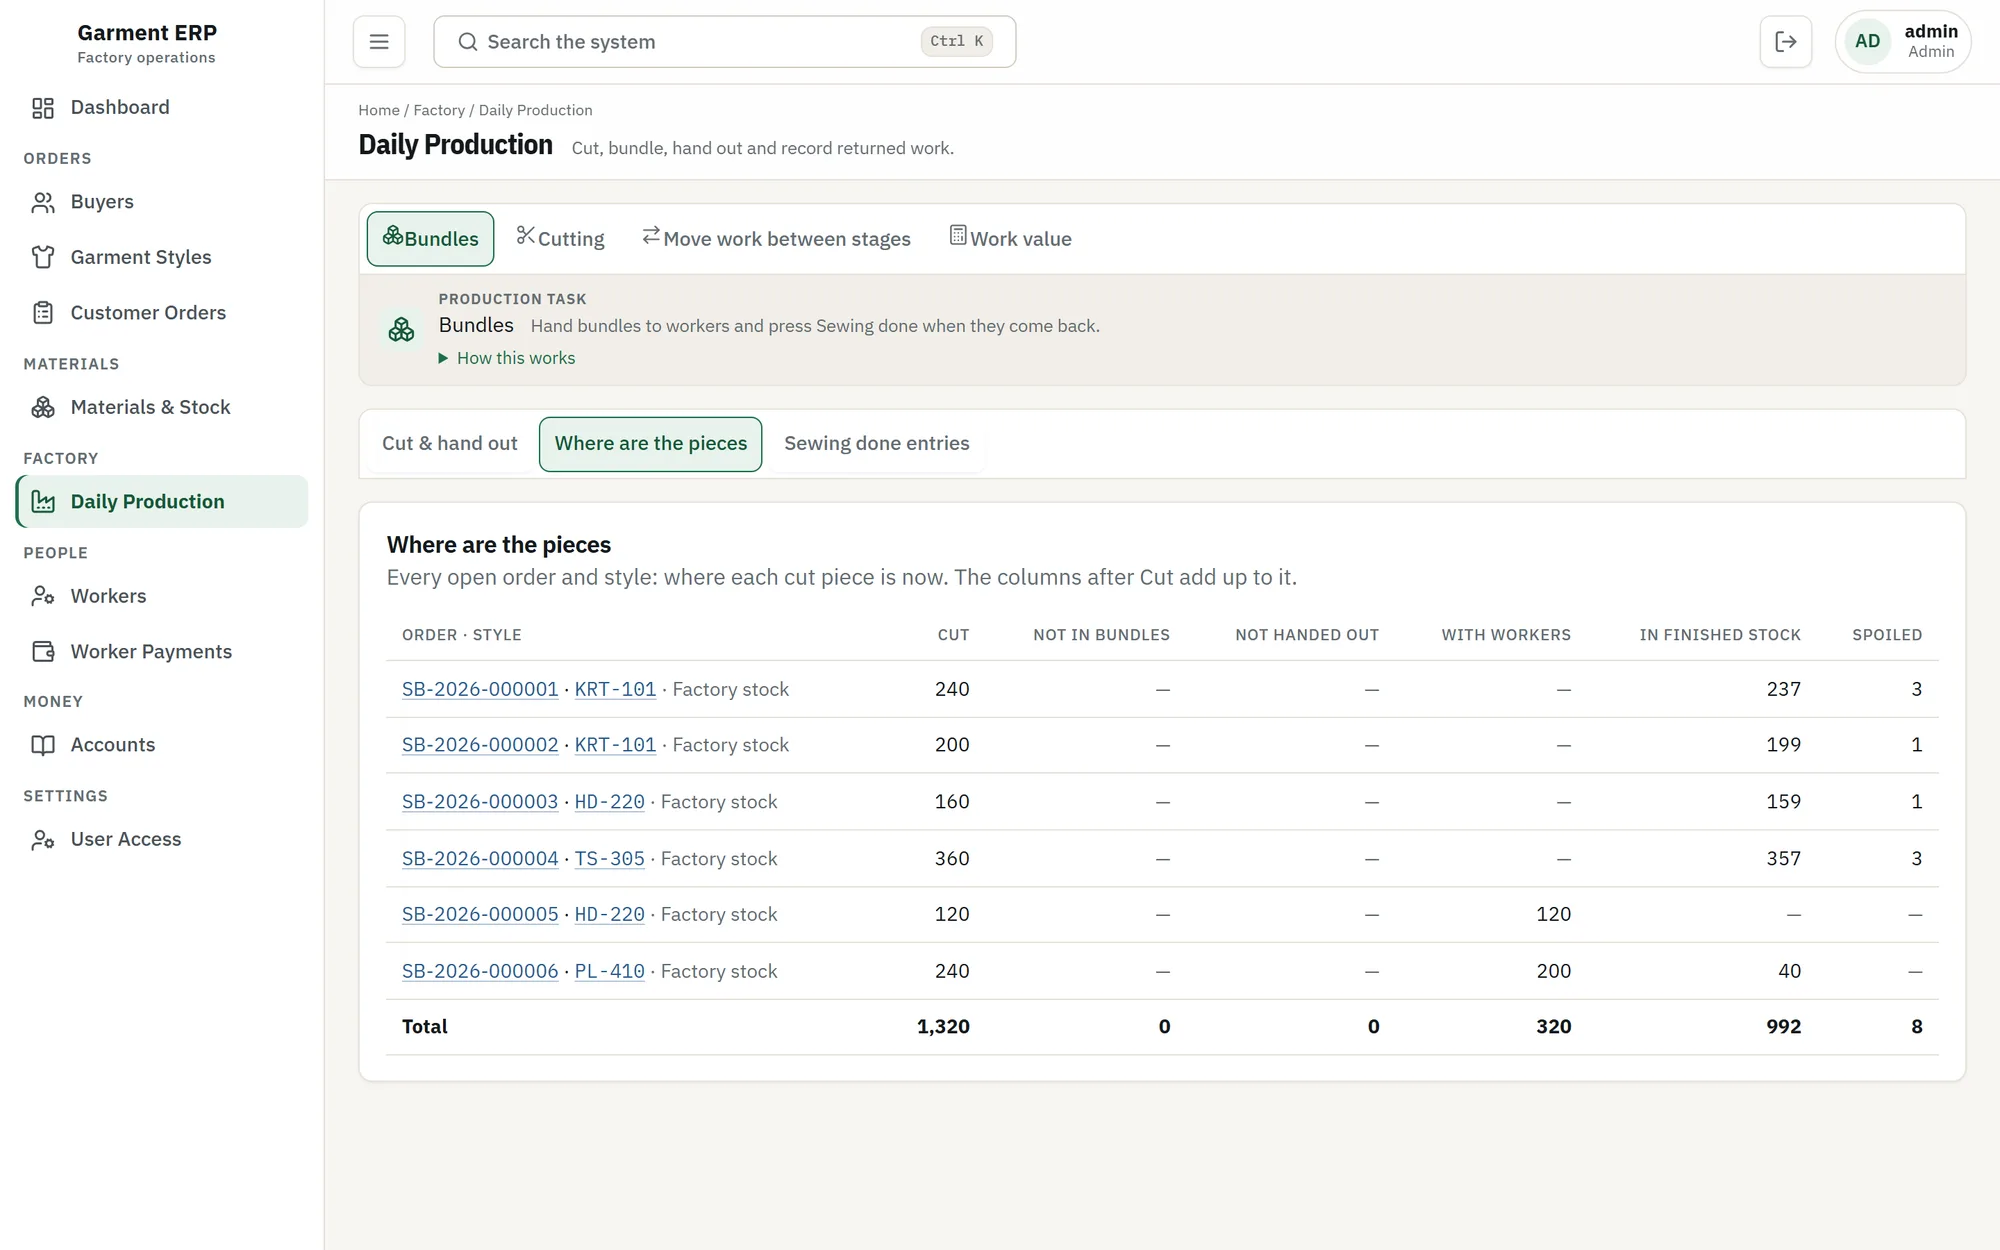Open style TS-305 link
The width and height of the screenshot is (2000, 1250).
[x=610, y=859]
